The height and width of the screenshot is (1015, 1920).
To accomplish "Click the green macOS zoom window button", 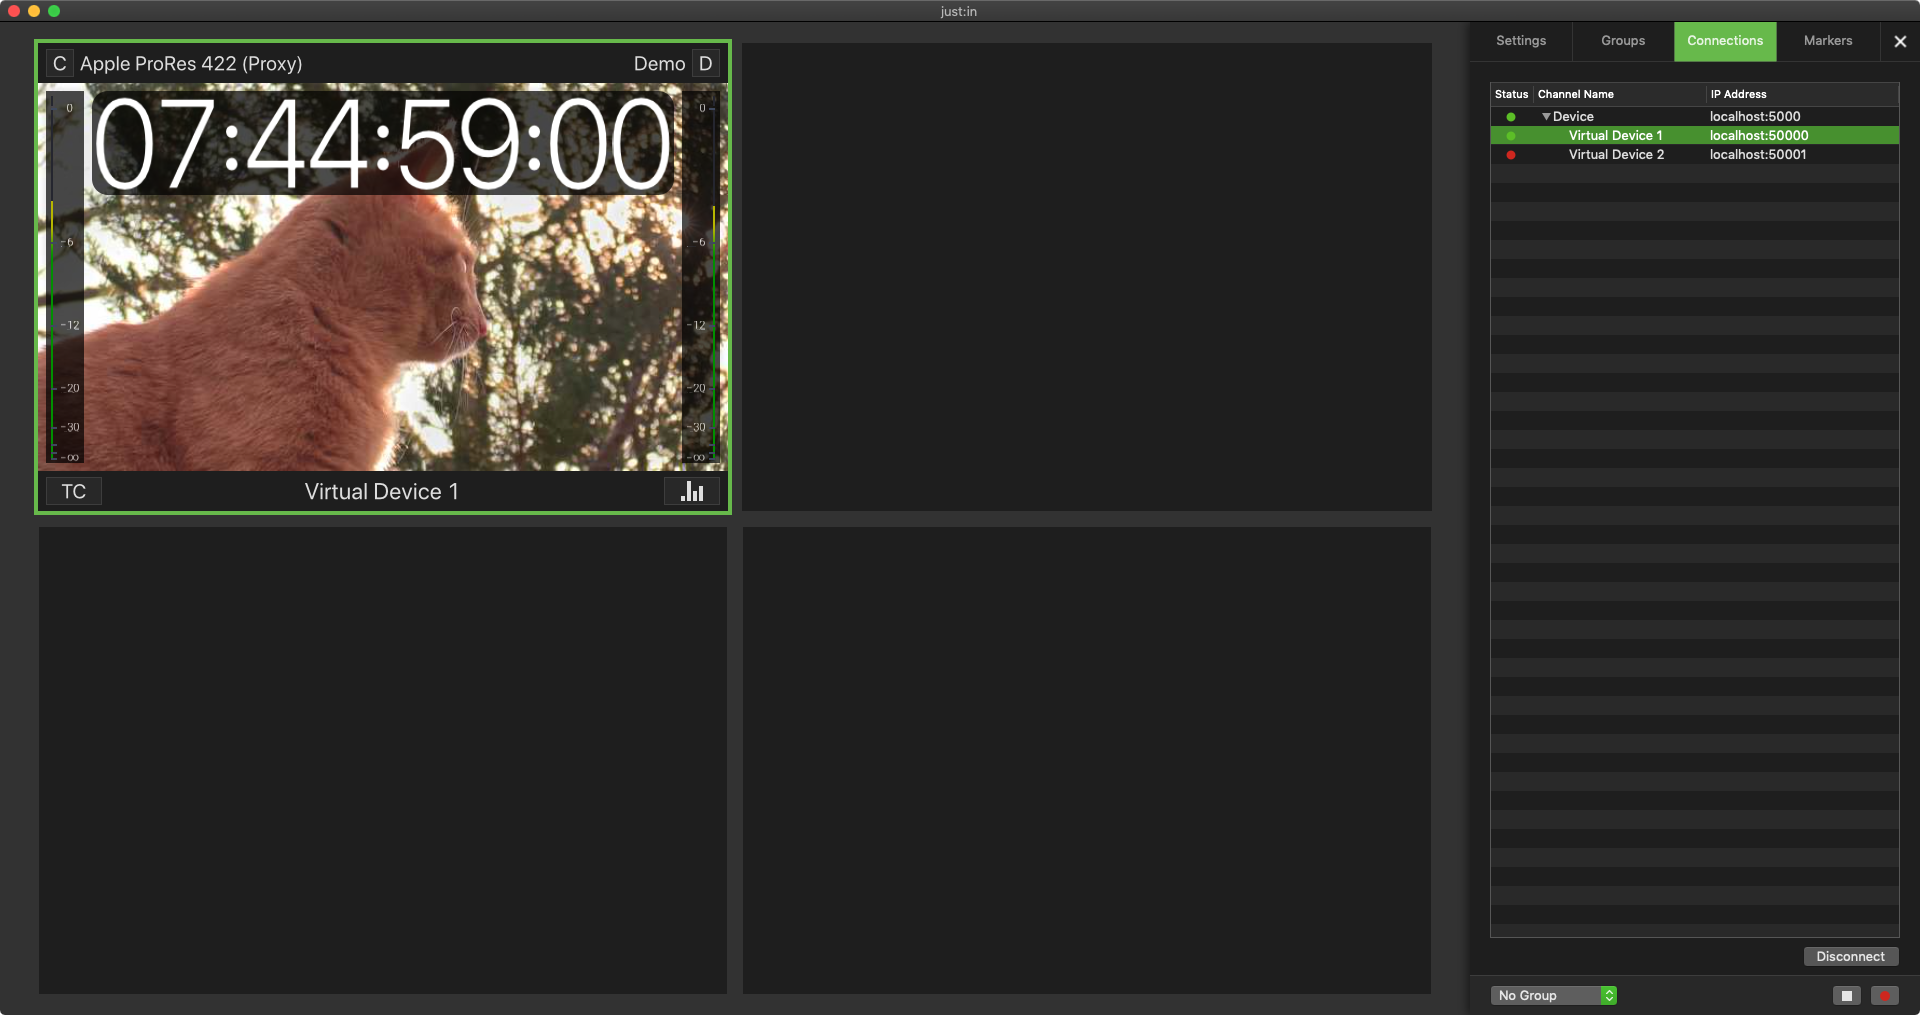I will (54, 11).
